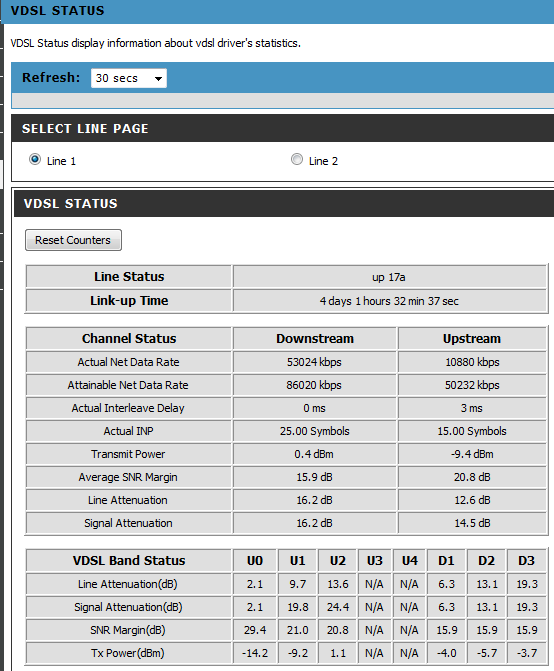Click U1 SNR margin value 21.0
554x671 pixels.
pos(297,630)
